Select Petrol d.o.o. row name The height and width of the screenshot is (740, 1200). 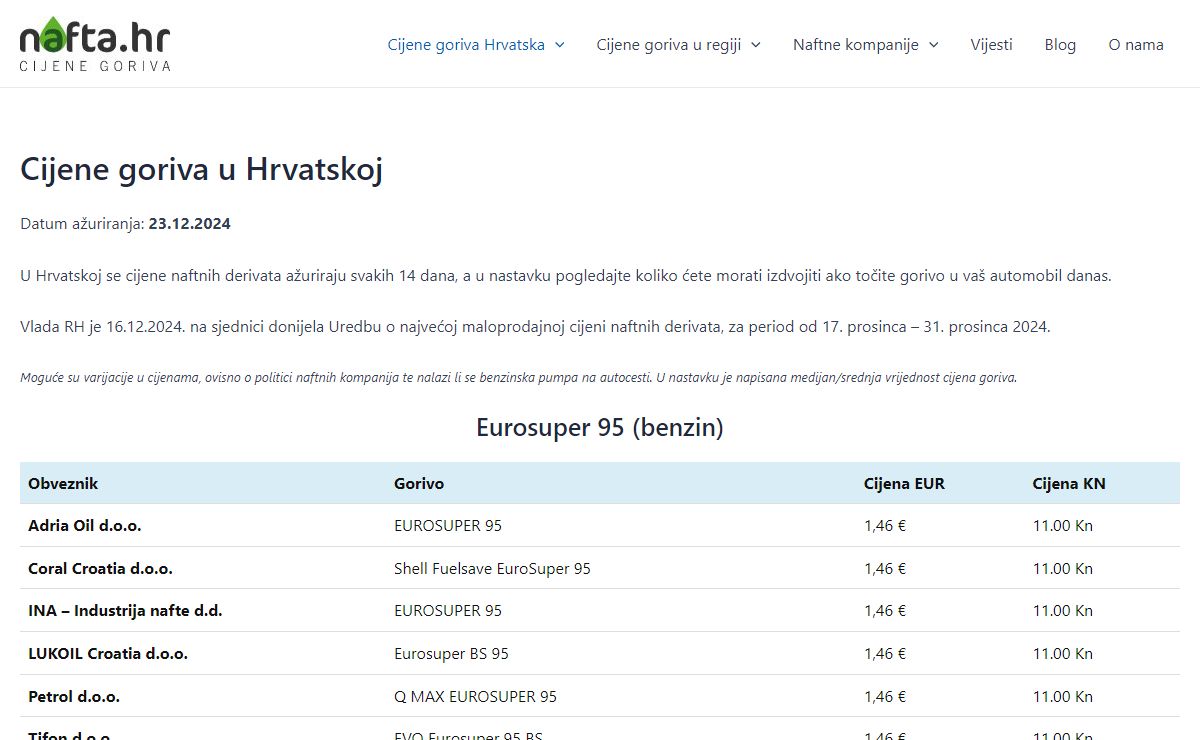74,697
